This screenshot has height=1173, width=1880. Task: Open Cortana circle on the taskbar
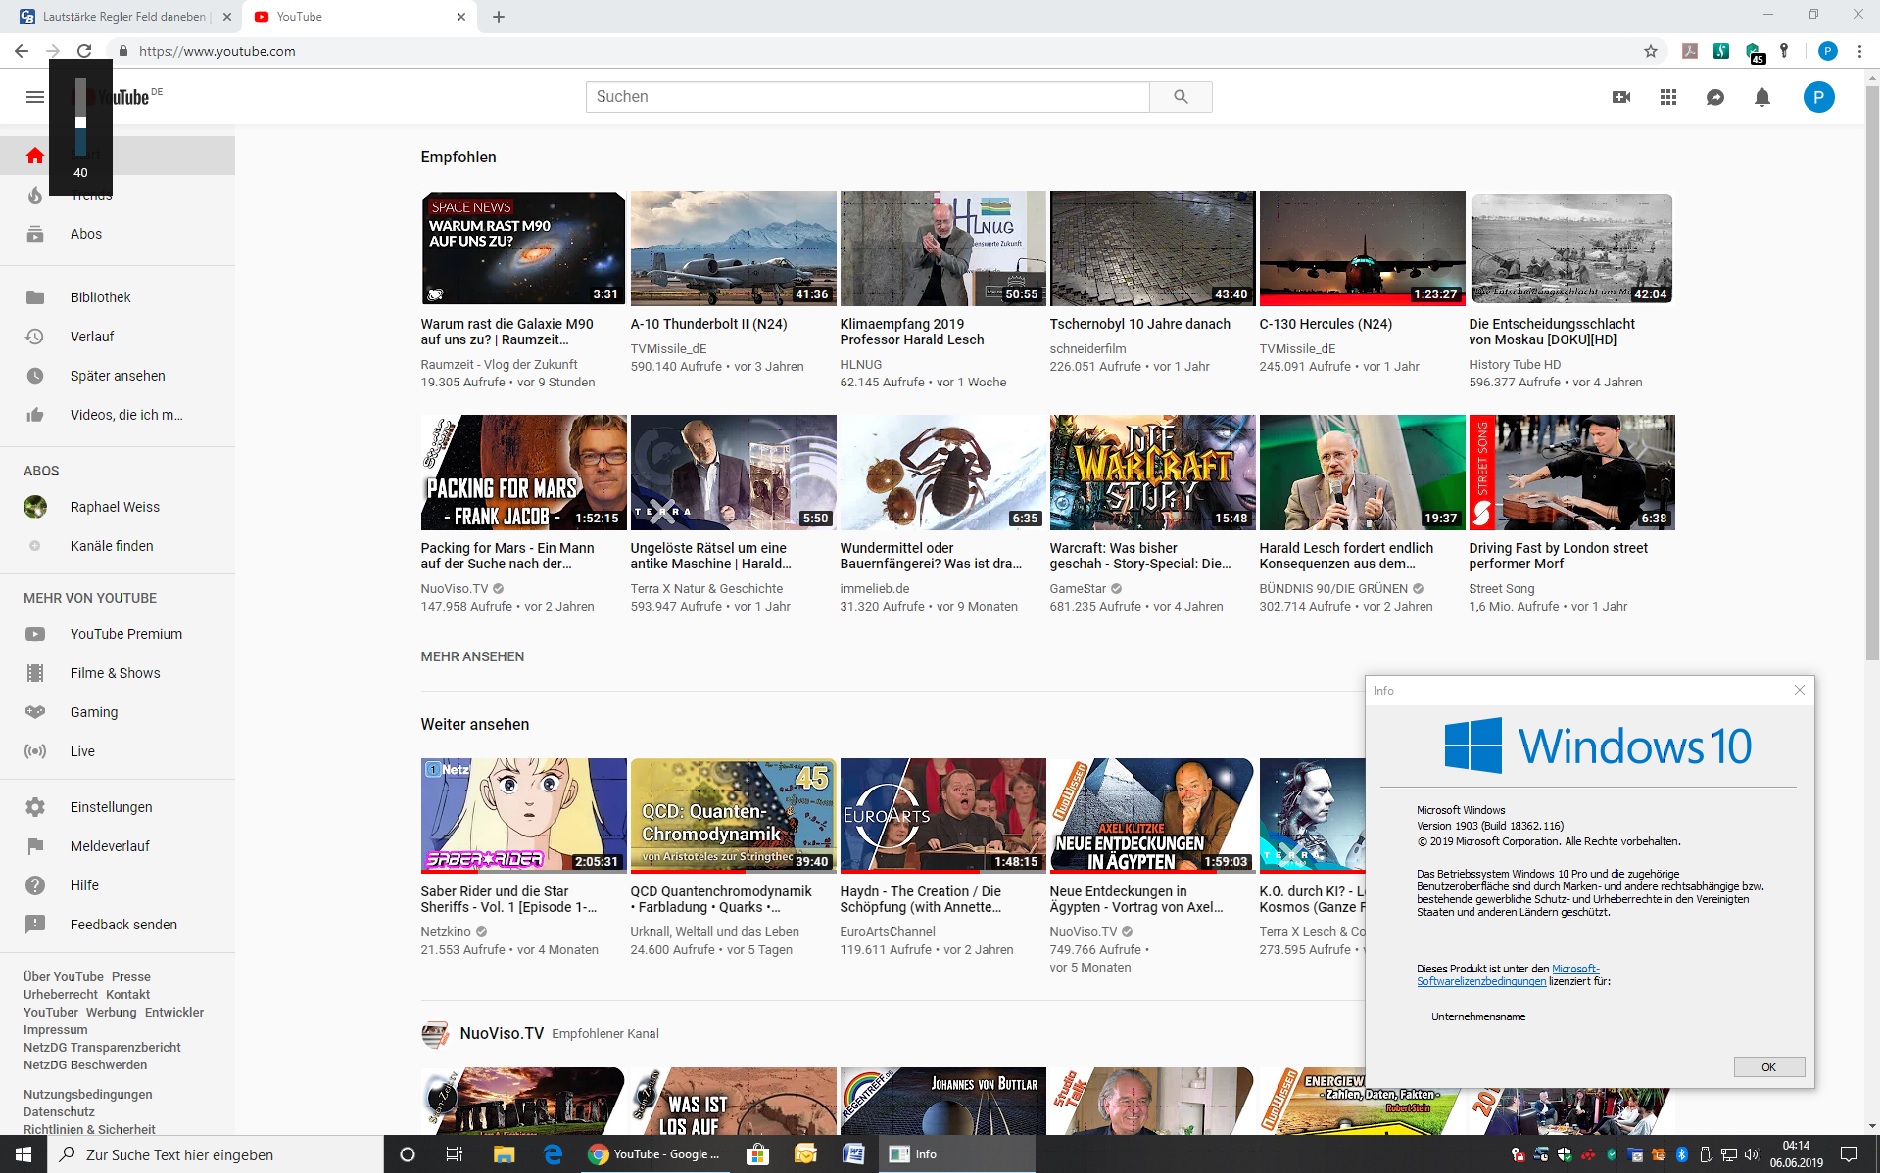(407, 1154)
